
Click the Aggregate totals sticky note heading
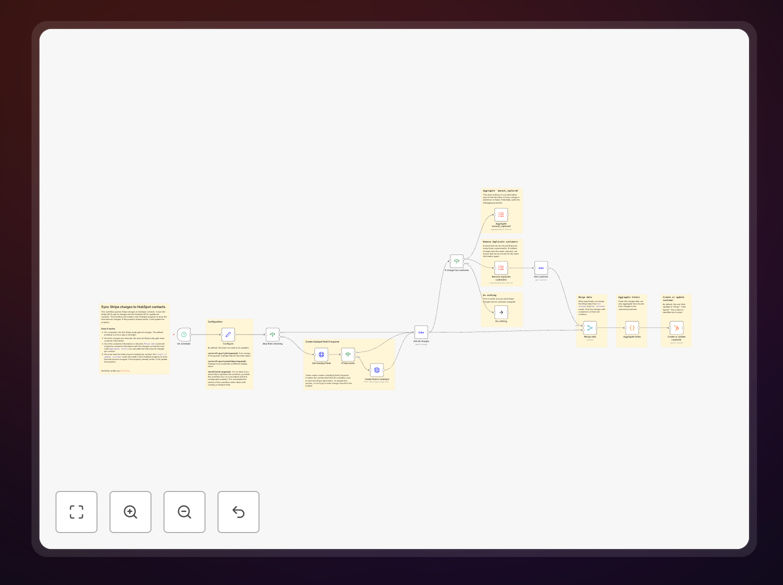(x=629, y=297)
